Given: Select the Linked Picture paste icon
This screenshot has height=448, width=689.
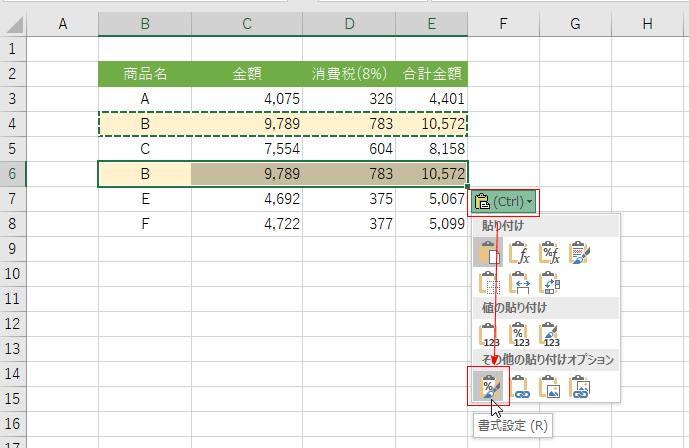Looking at the screenshot, I should [581, 385].
